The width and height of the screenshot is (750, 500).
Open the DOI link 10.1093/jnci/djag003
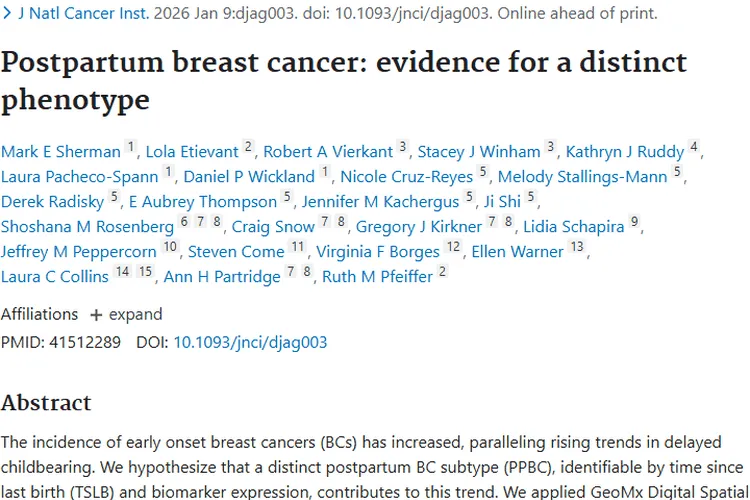point(250,342)
